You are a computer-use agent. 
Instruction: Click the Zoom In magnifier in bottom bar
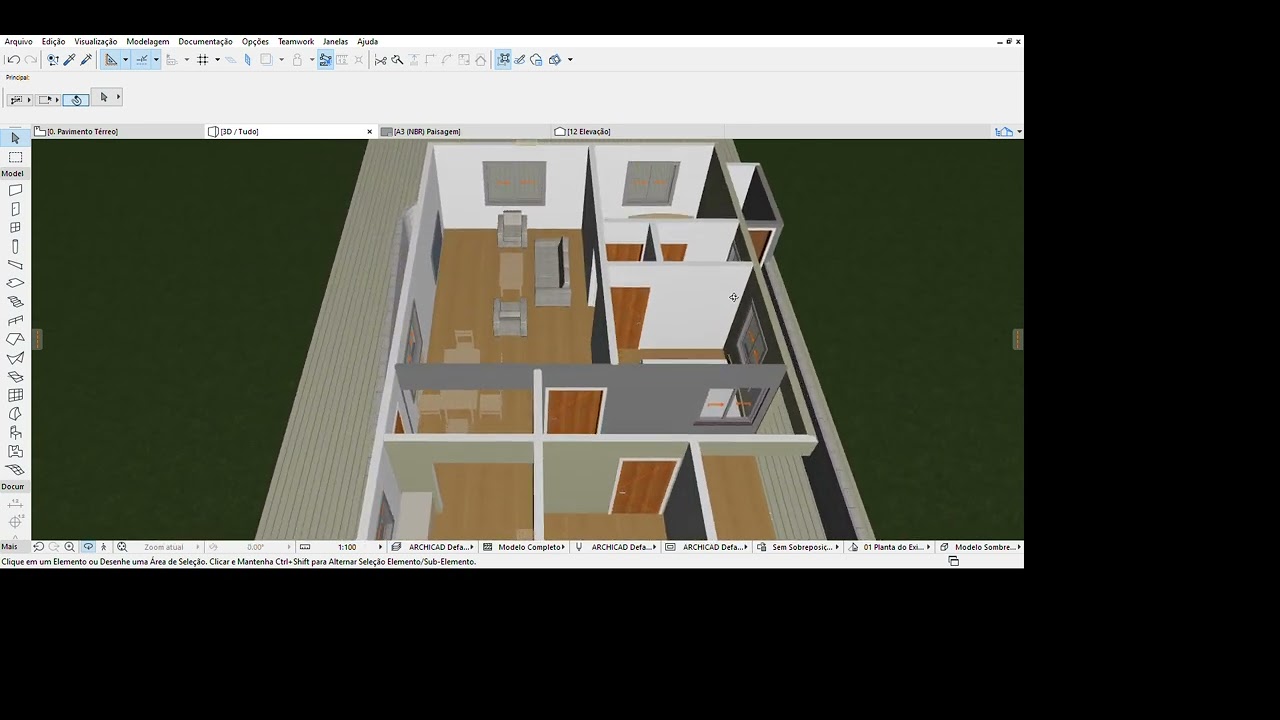(70, 547)
